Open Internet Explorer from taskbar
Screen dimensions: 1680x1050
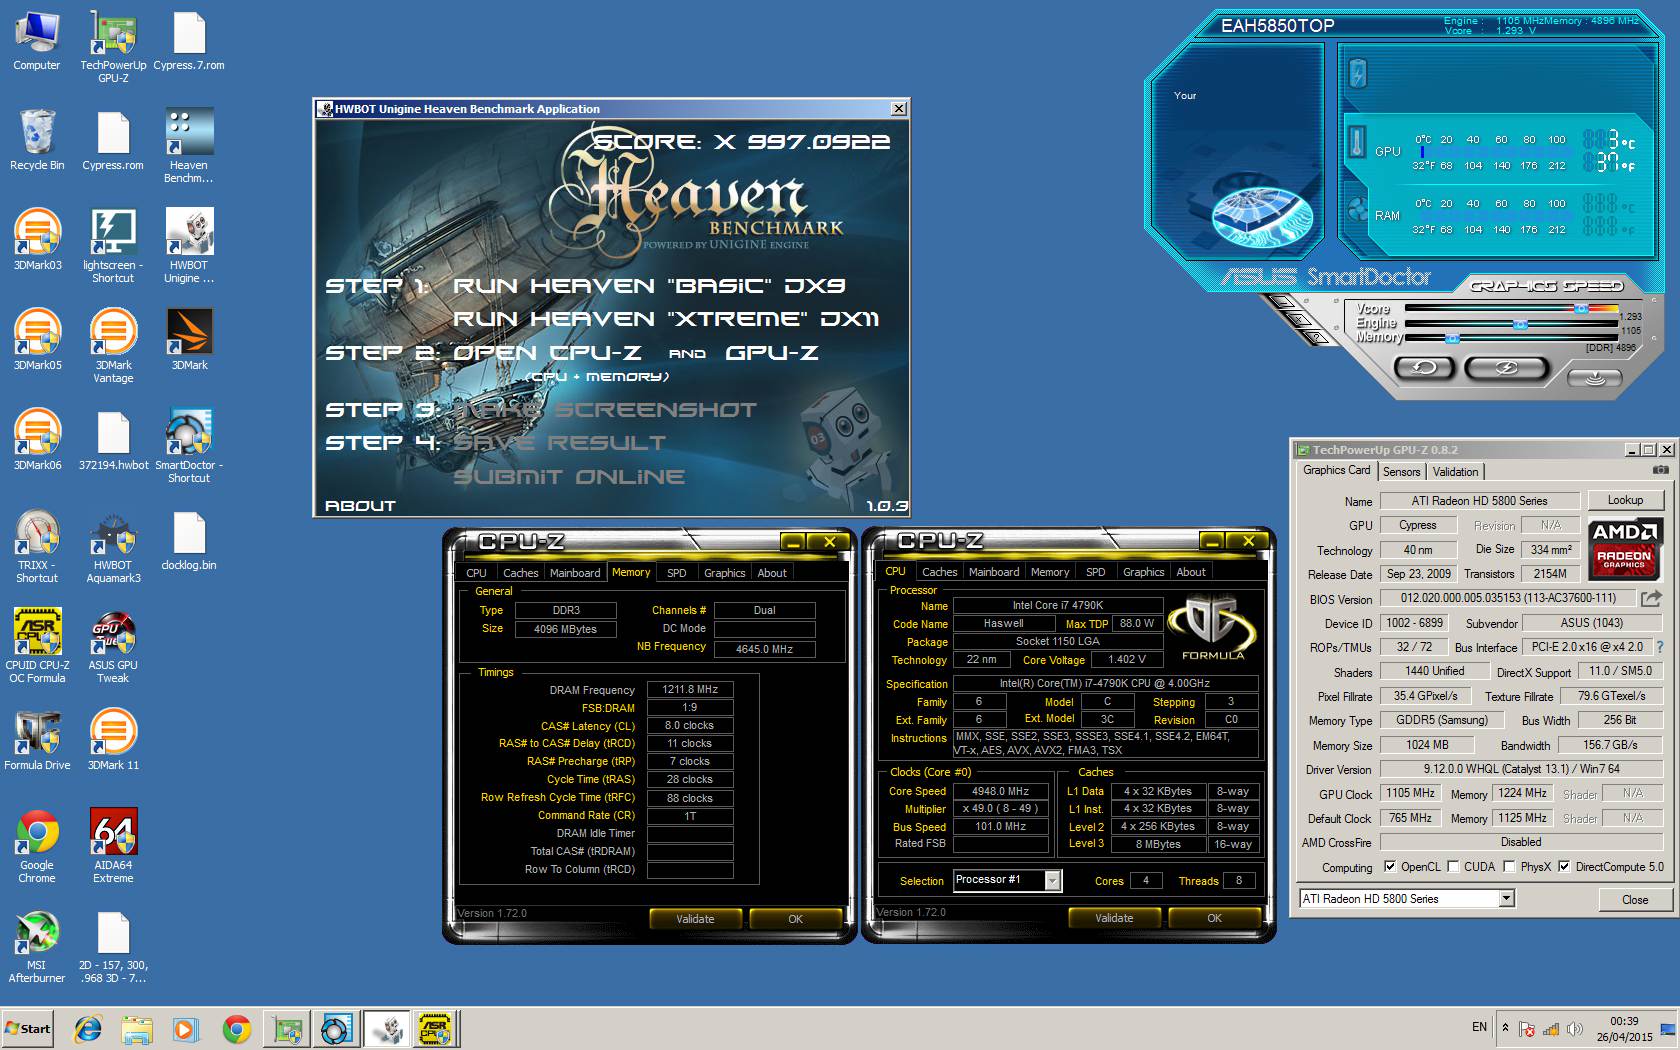coord(88,1029)
